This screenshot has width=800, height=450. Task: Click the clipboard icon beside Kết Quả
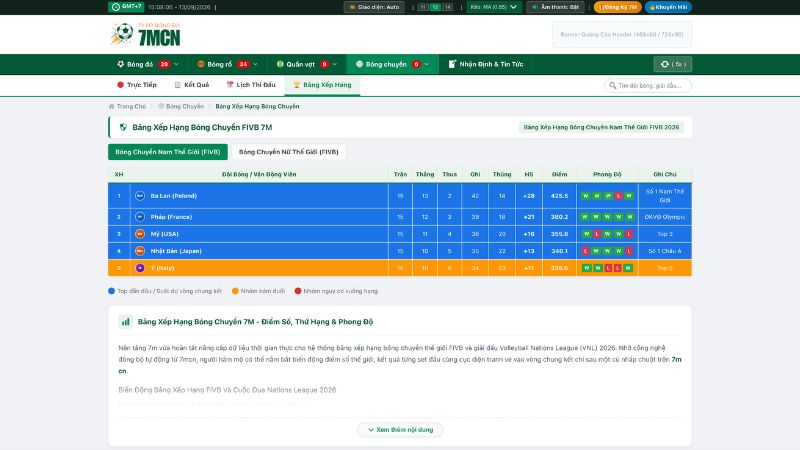click(x=178, y=85)
